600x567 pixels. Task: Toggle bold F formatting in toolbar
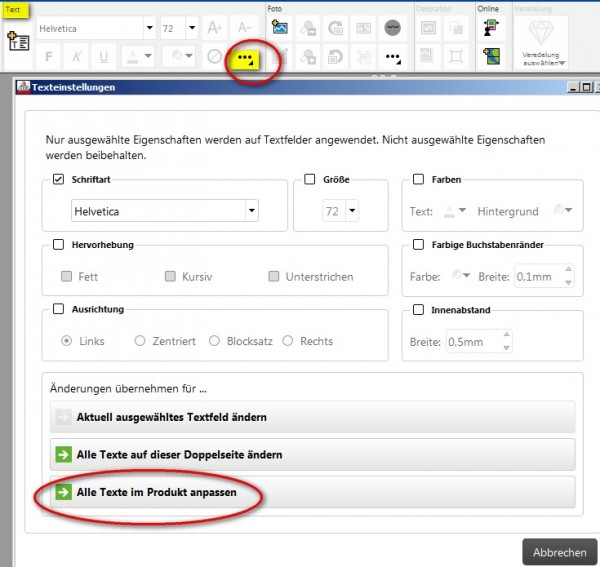(x=49, y=57)
